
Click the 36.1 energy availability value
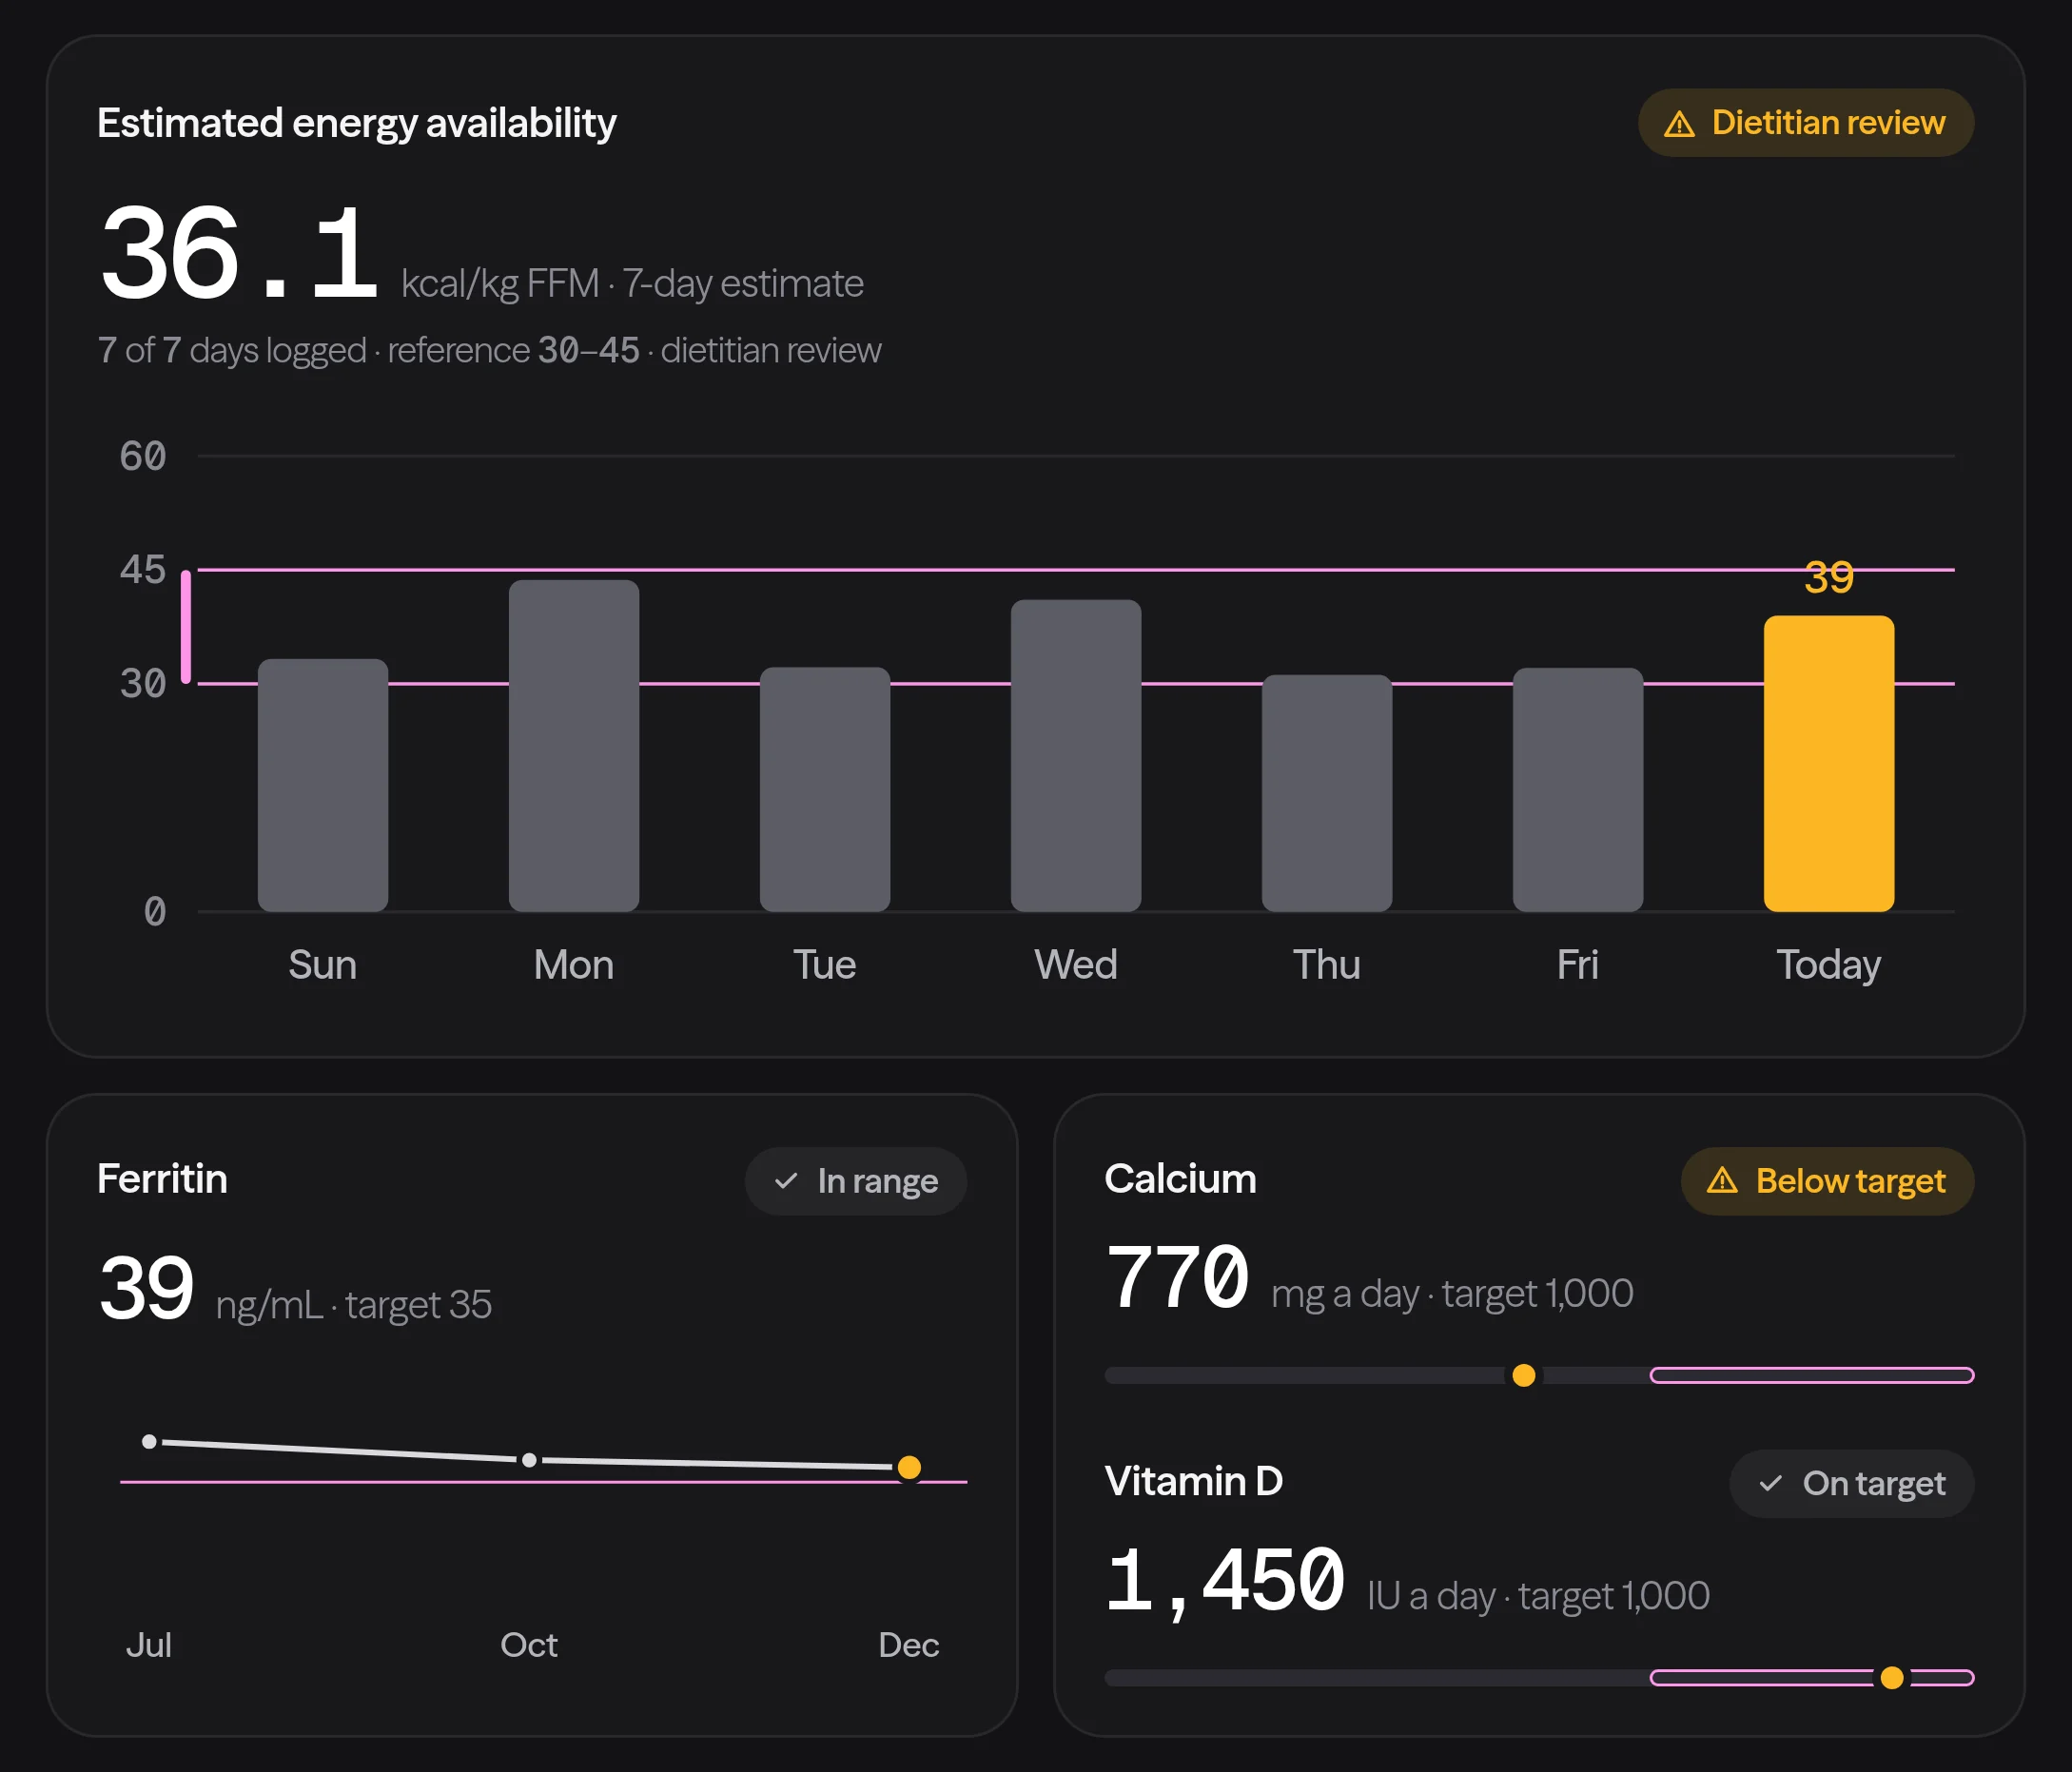[x=239, y=252]
